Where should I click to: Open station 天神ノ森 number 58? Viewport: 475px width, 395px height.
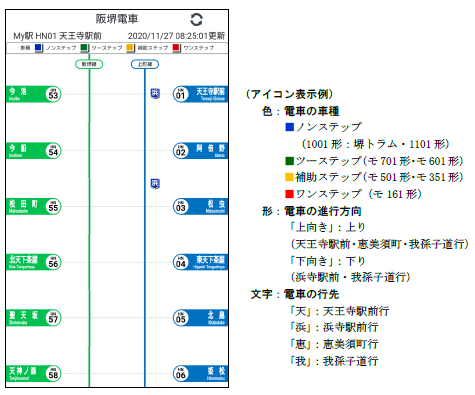pos(34,374)
